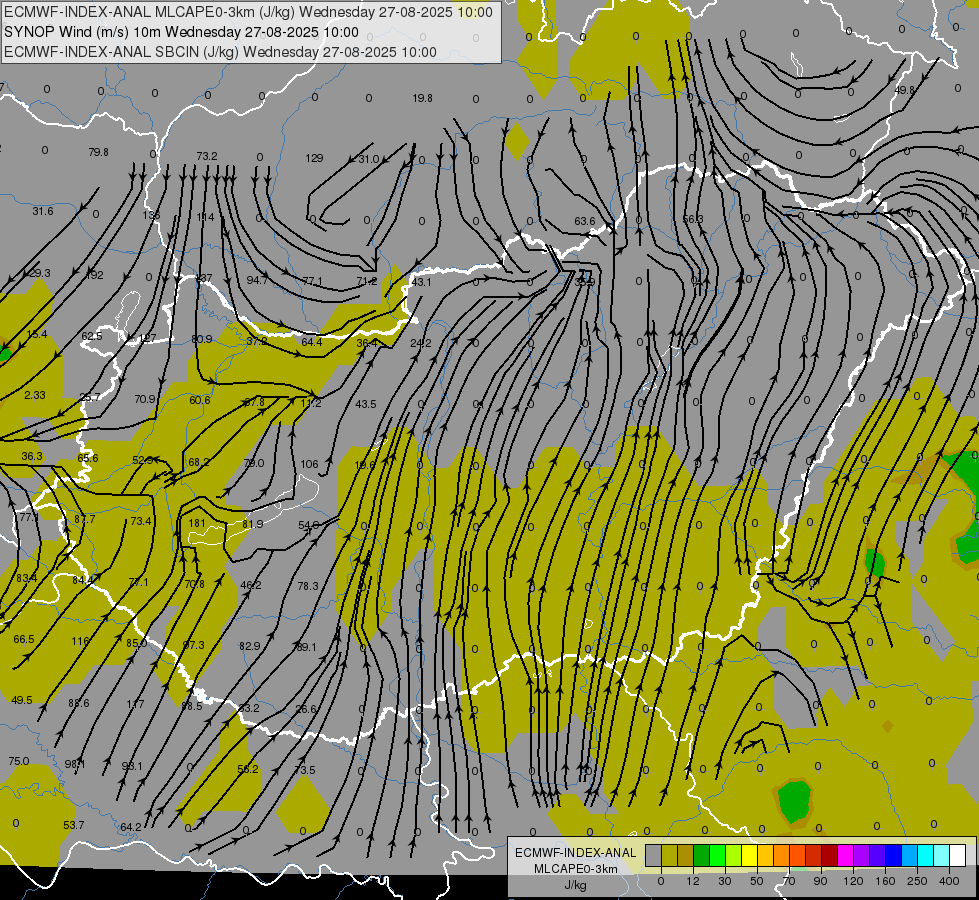Click the map value 129

[x=314, y=158]
